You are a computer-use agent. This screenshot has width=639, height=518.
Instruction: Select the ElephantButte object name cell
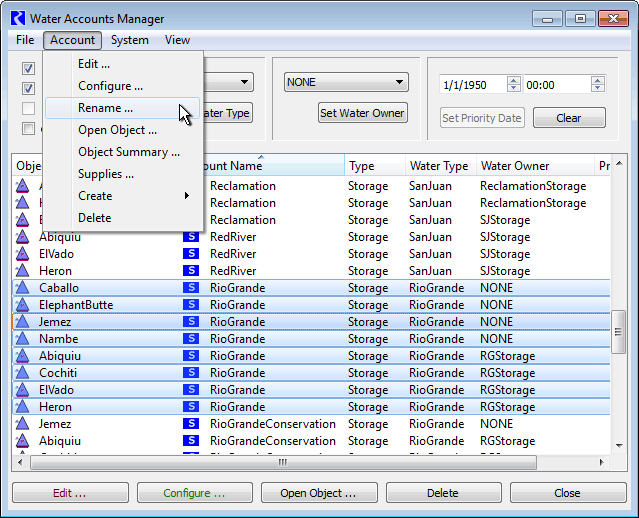tap(76, 305)
